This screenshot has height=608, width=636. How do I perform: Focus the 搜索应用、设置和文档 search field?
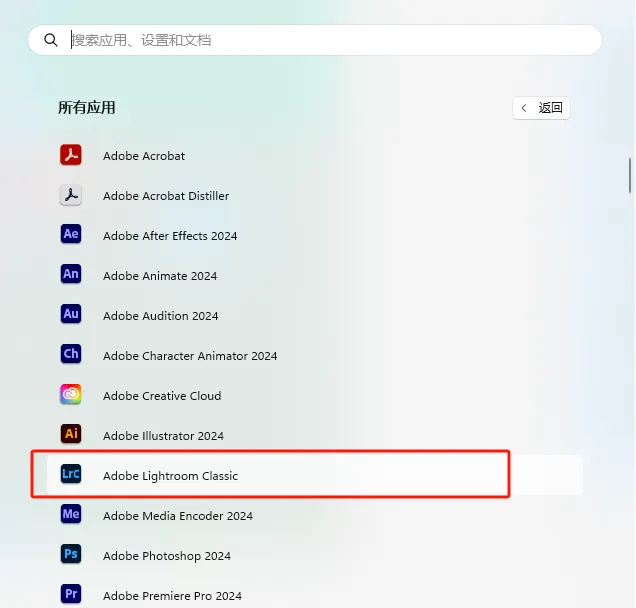click(x=315, y=40)
